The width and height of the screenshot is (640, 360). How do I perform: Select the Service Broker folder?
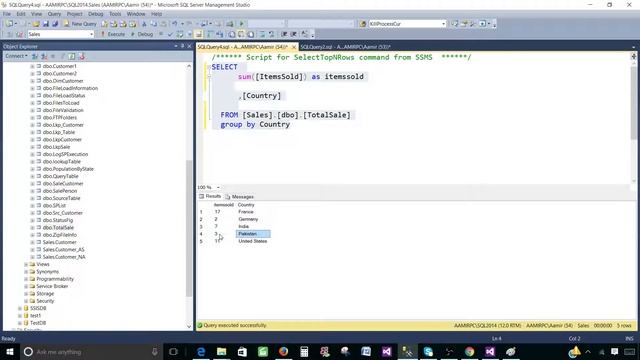coord(52,287)
